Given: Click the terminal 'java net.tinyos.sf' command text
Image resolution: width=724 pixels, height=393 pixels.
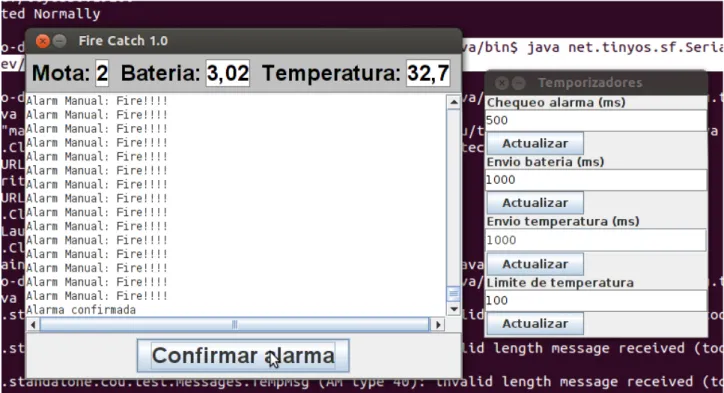Looking at the screenshot, I should click(625, 48).
